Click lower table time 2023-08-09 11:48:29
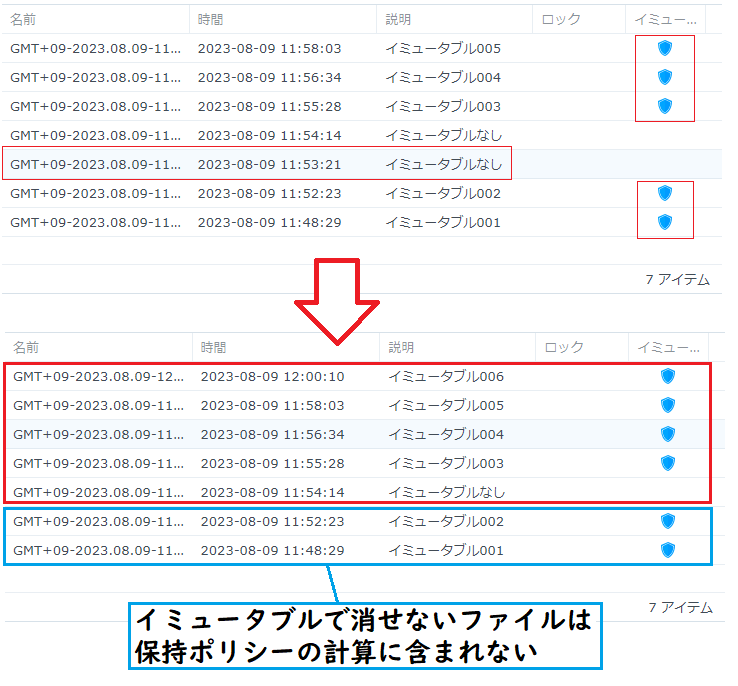738x686 pixels. pos(273,550)
